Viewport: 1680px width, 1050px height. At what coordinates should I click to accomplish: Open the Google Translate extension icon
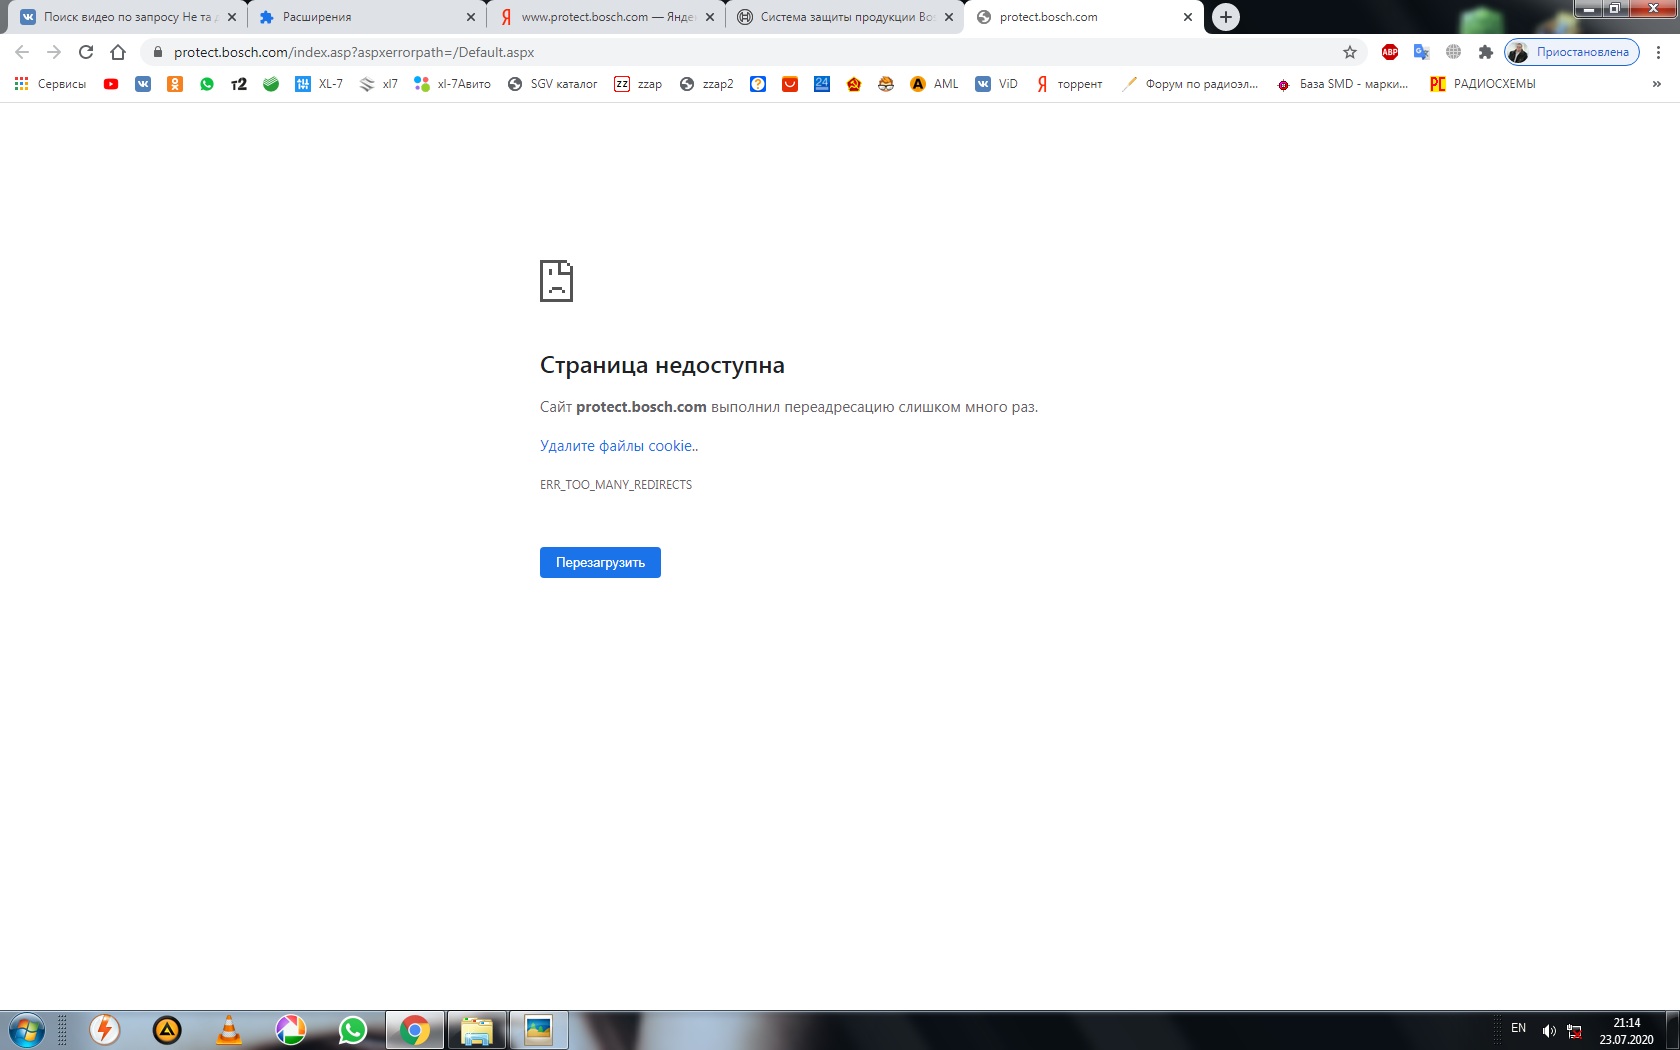[x=1421, y=52]
